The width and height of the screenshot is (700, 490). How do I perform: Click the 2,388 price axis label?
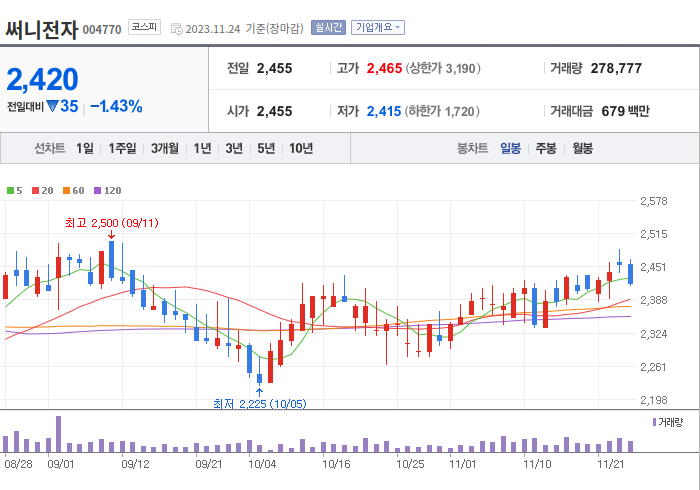point(654,300)
